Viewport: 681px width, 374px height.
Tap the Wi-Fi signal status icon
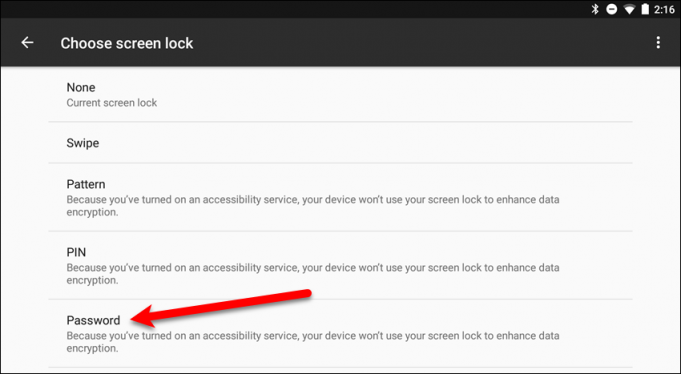pyautogui.click(x=629, y=9)
